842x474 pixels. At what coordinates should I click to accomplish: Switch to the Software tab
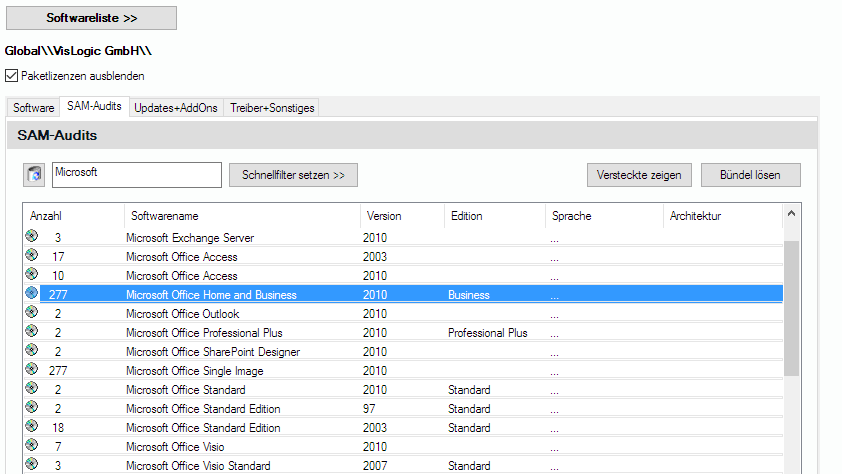[33, 108]
